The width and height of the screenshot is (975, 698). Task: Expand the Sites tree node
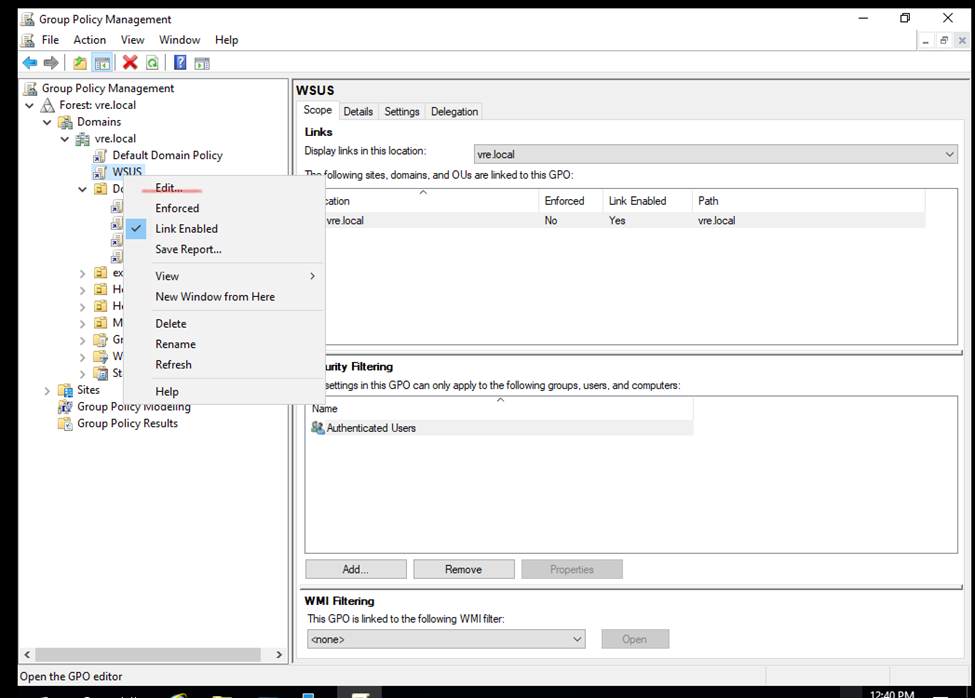[x=47, y=390]
